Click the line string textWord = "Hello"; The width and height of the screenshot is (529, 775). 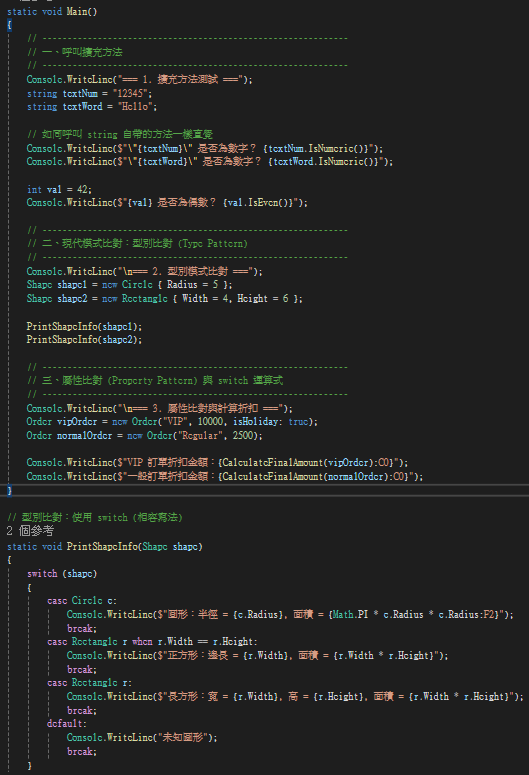click(92, 107)
